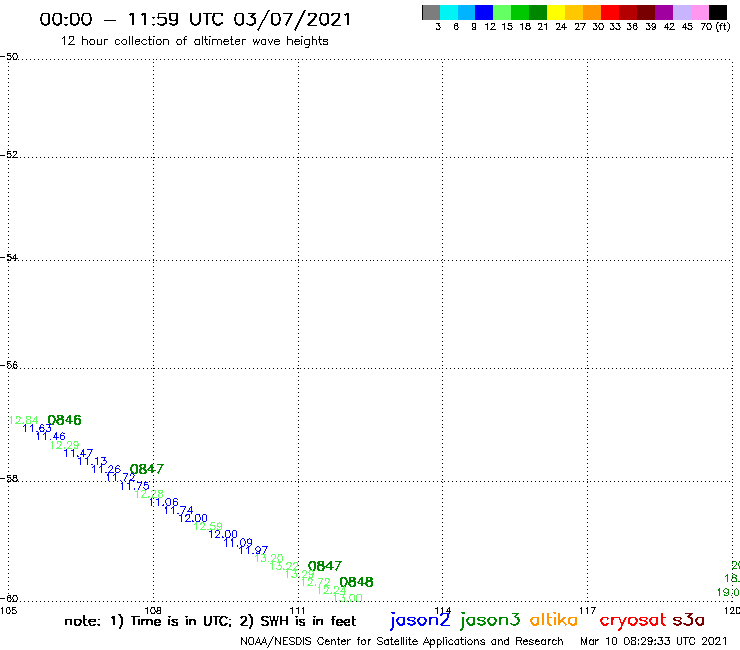Click the 0846 time marker
The width and height of the screenshot is (740, 650).
[64, 420]
